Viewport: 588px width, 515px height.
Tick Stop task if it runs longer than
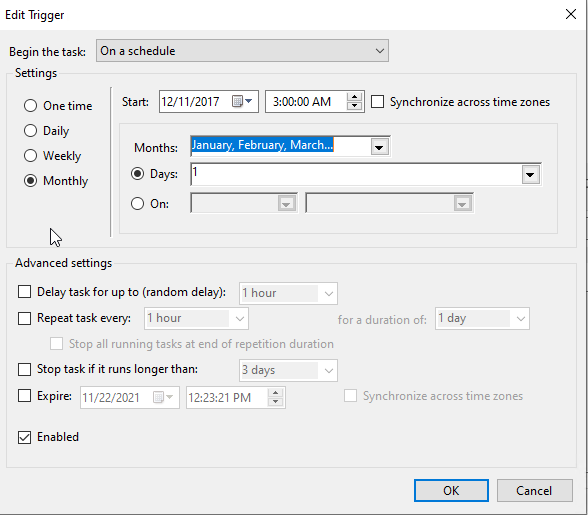pyautogui.click(x=25, y=369)
